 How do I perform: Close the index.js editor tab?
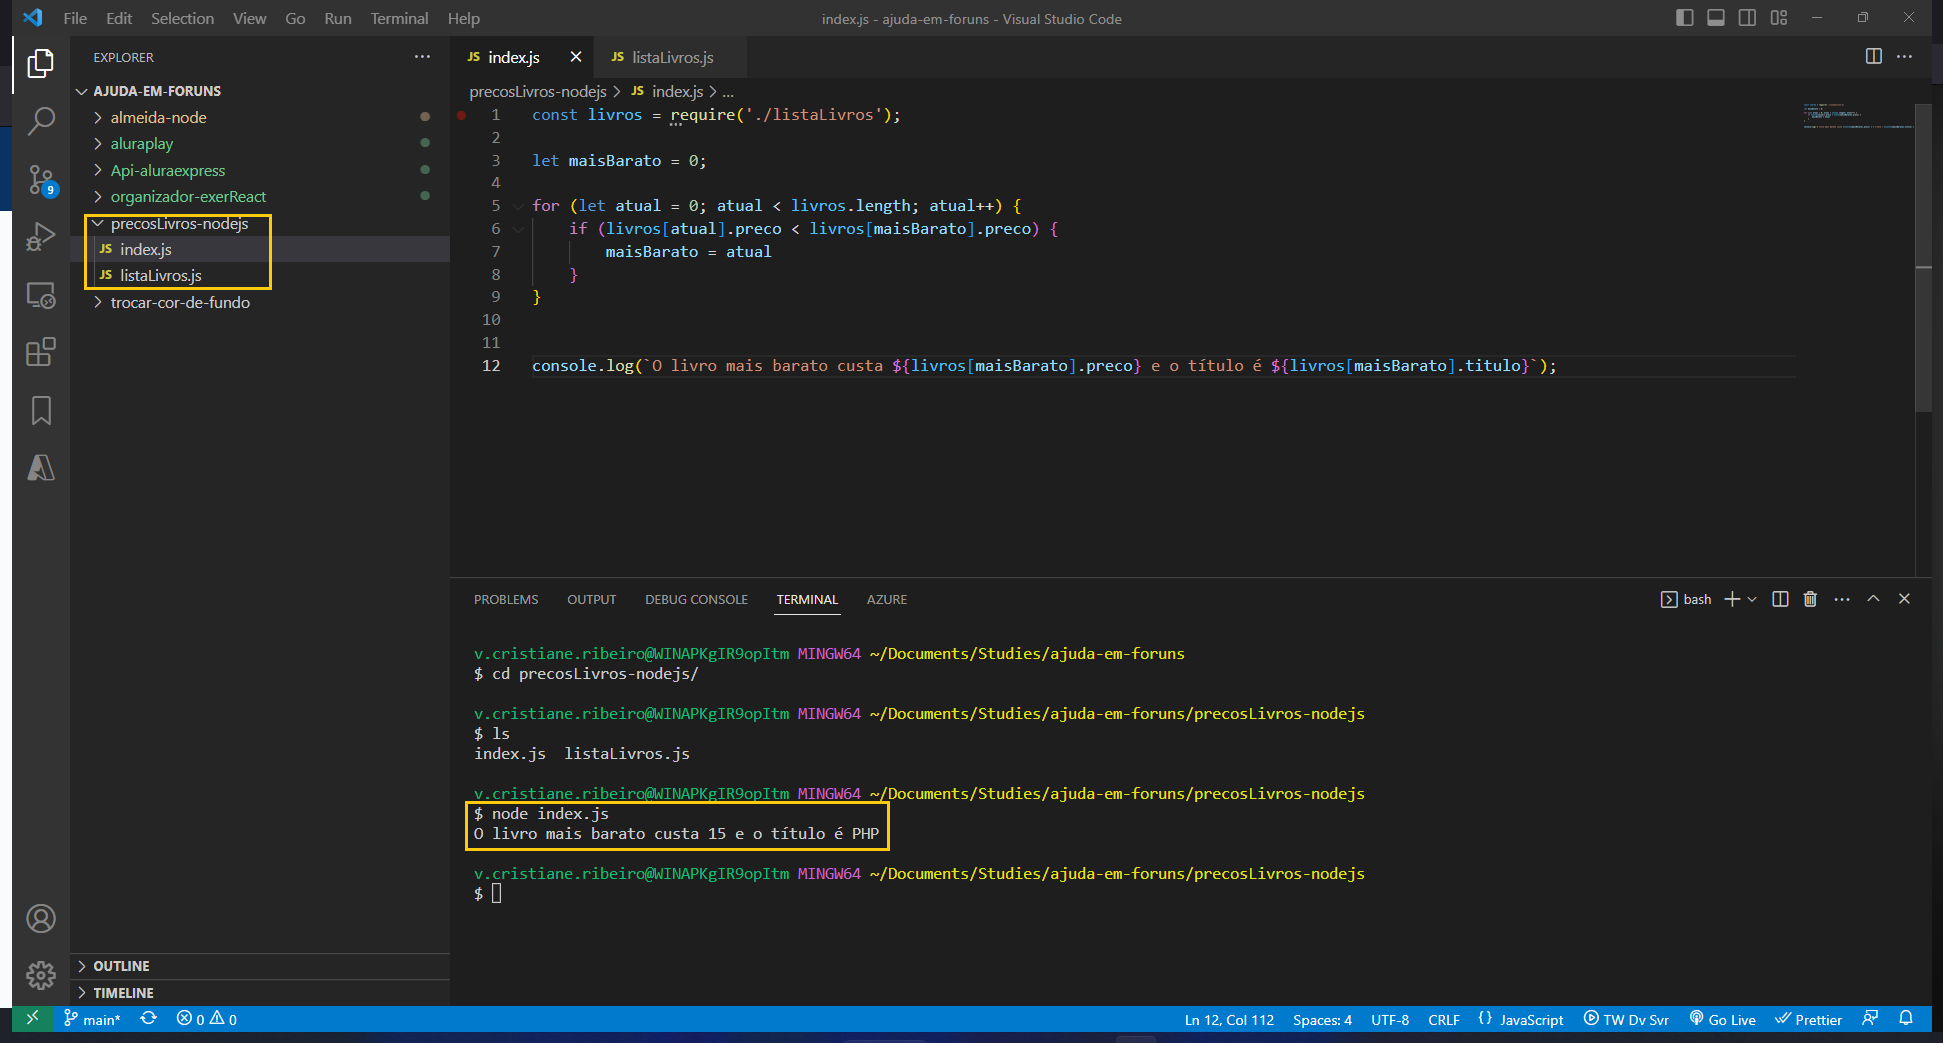point(576,57)
